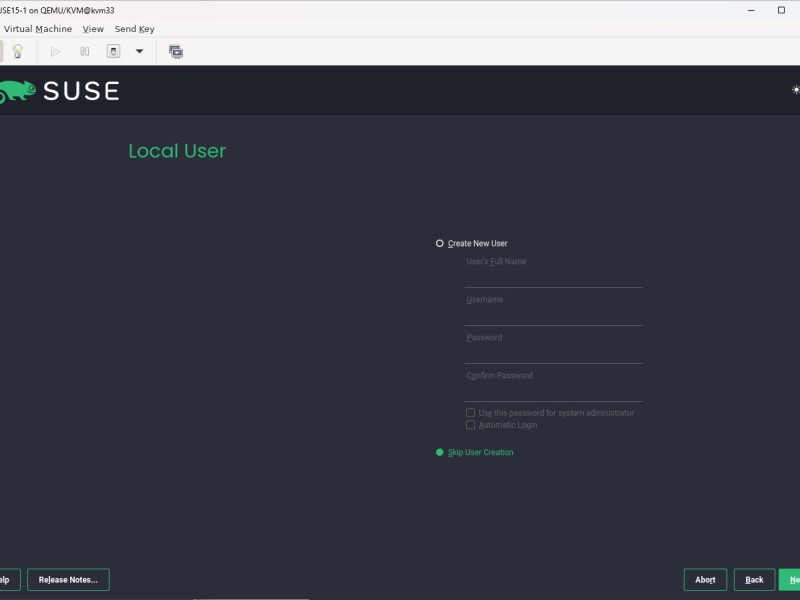The height and width of the screenshot is (600, 800).
Task: Check the Automatic Login box
Action: 470,425
